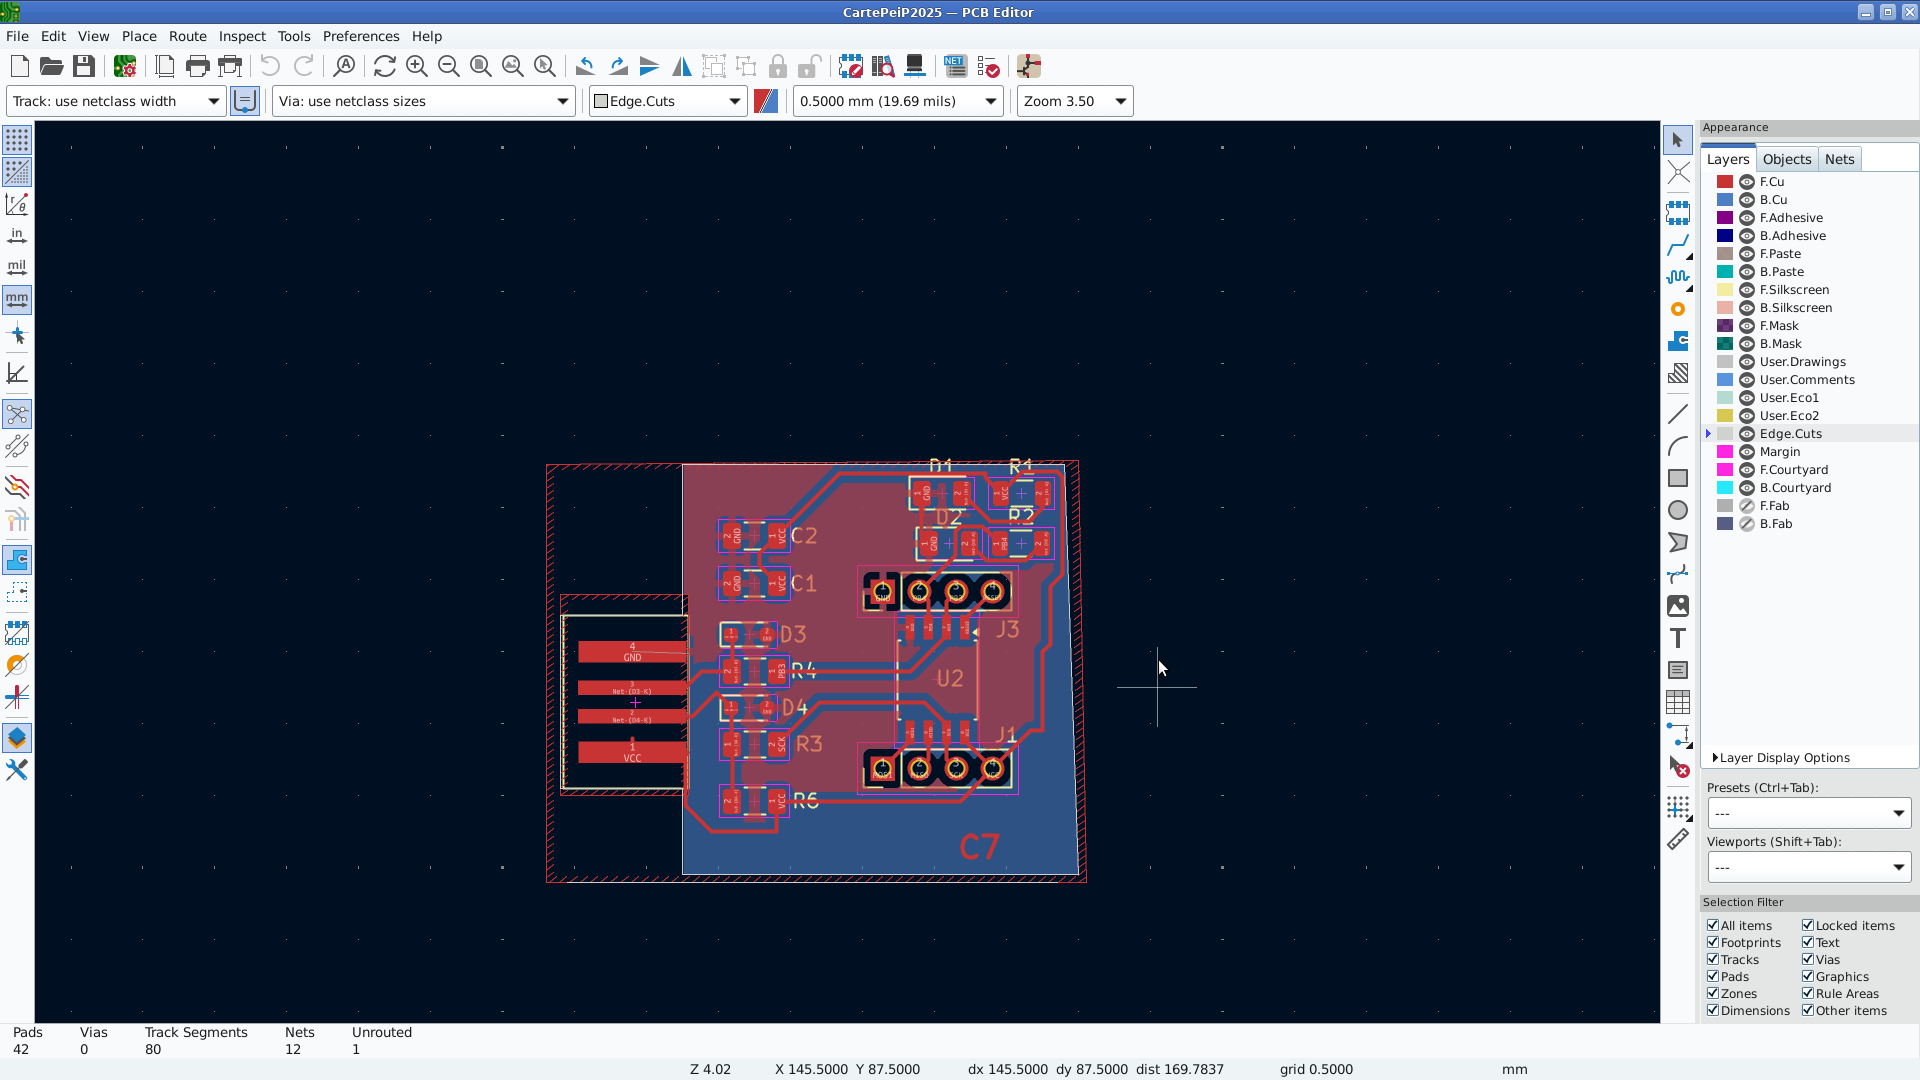1920x1080 pixels.
Task: Toggle F.Fab layer visibility eye
Action: [1747, 506]
